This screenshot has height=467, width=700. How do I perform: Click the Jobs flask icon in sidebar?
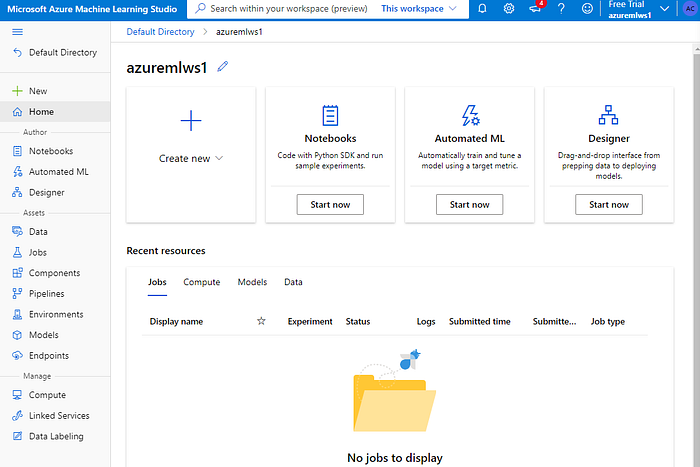click(x=17, y=252)
